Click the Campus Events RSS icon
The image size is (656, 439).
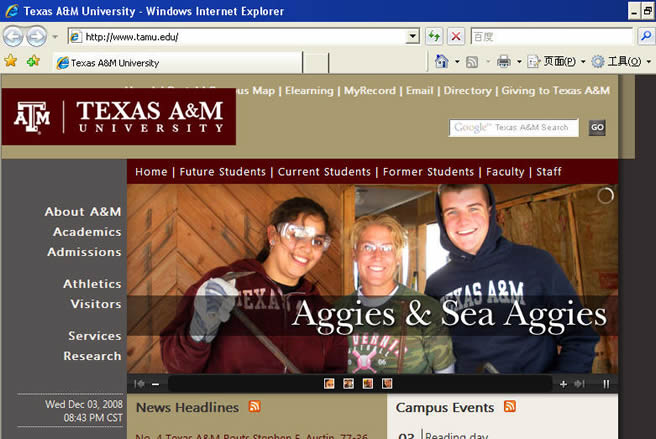510,406
